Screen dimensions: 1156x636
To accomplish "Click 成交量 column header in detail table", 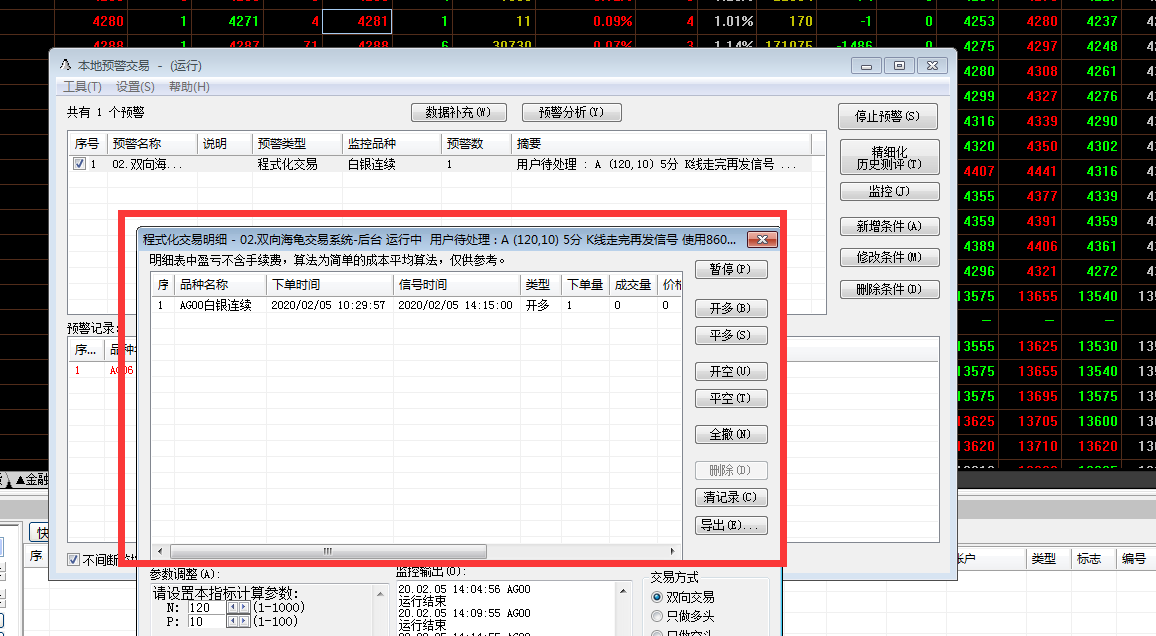I will (633, 284).
